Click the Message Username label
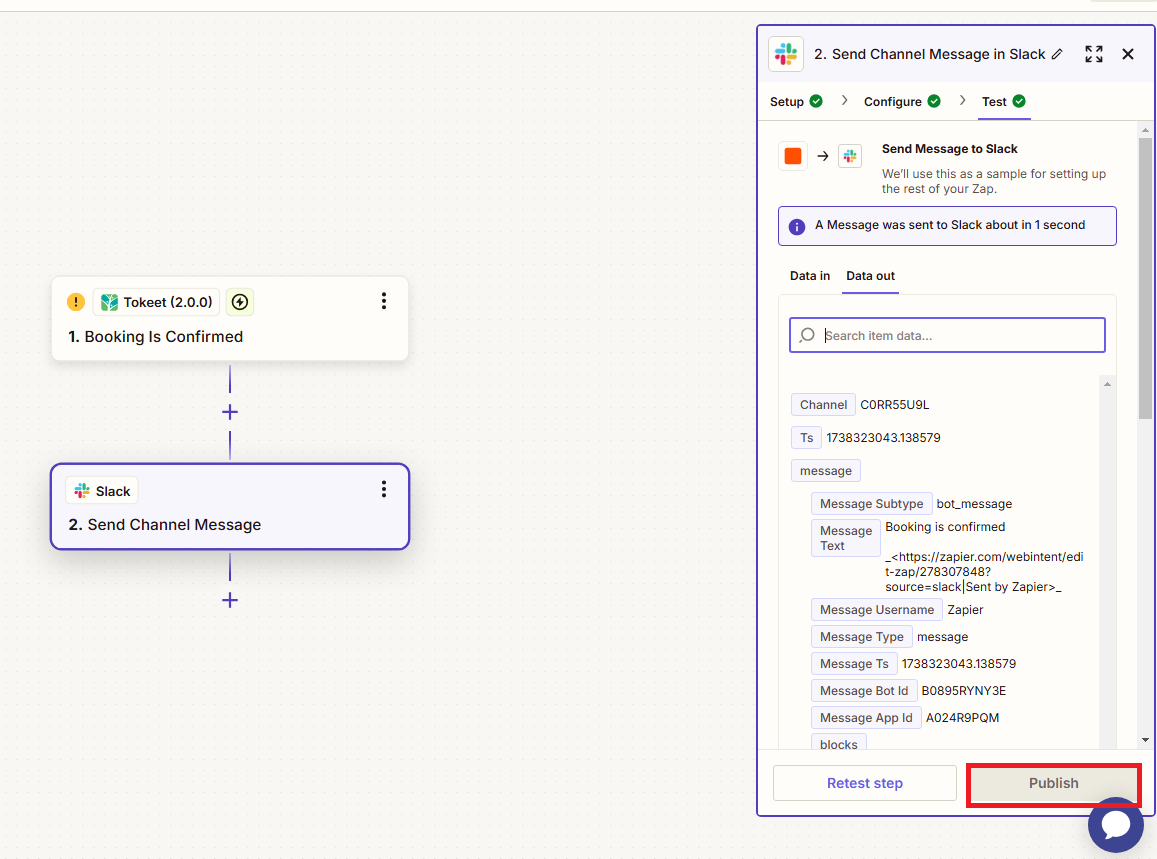 tap(877, 610)
